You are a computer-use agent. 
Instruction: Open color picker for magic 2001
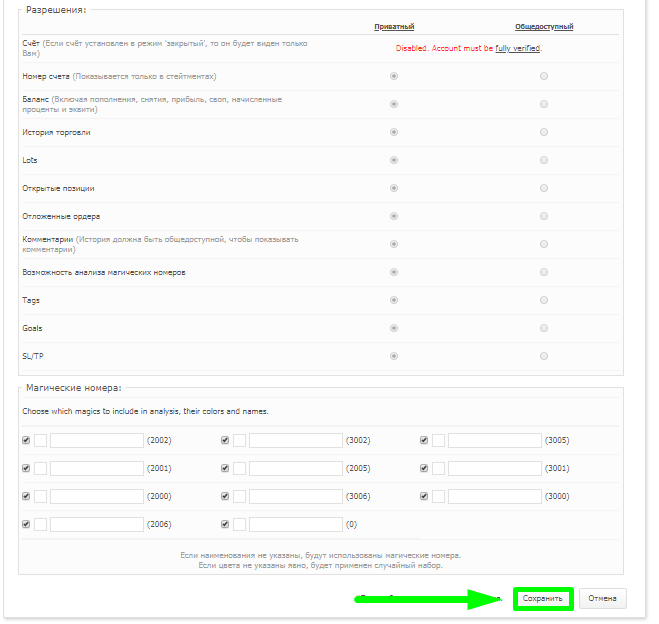[40, 468]
